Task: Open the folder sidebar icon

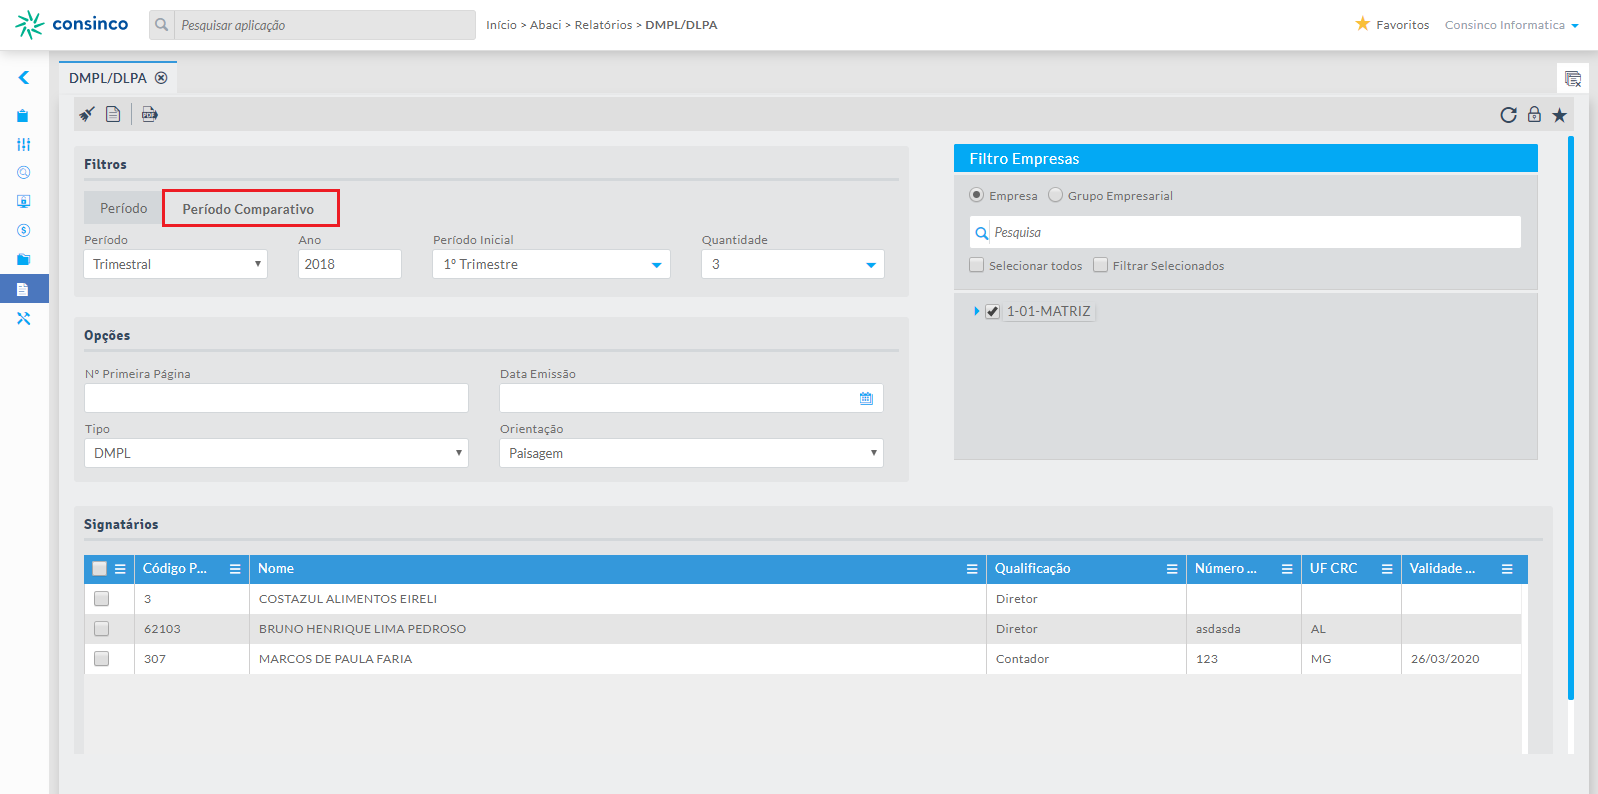Action: (x=23, y=259)
